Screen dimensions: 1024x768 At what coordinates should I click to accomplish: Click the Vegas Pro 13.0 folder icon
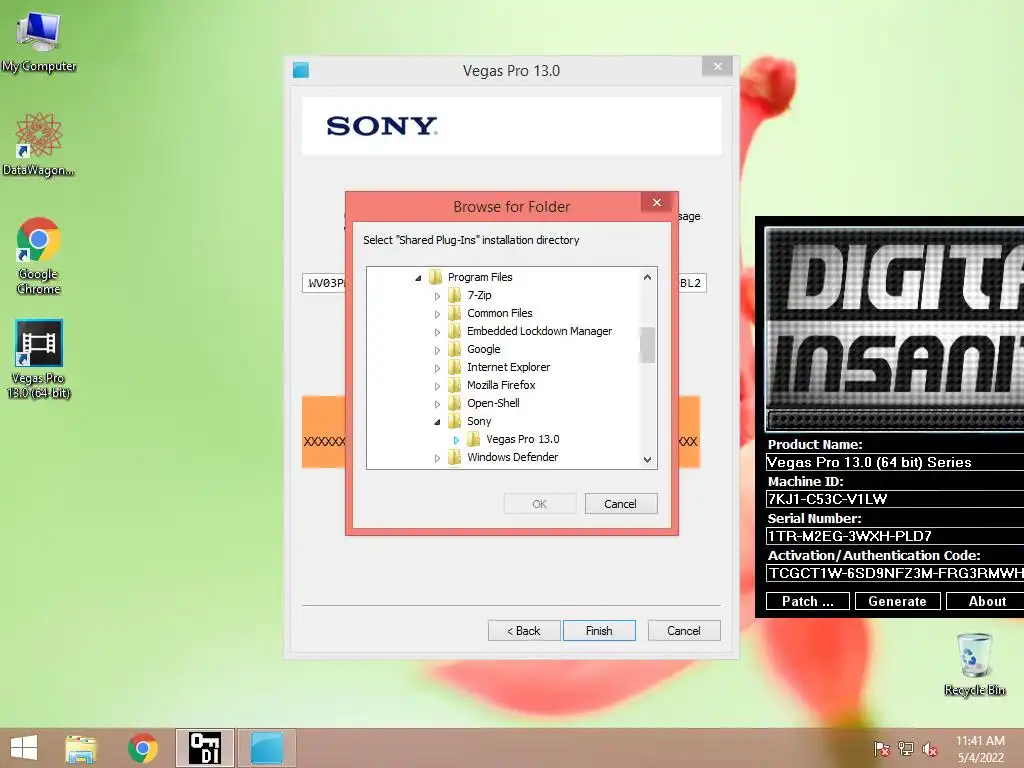click(473, 439)
